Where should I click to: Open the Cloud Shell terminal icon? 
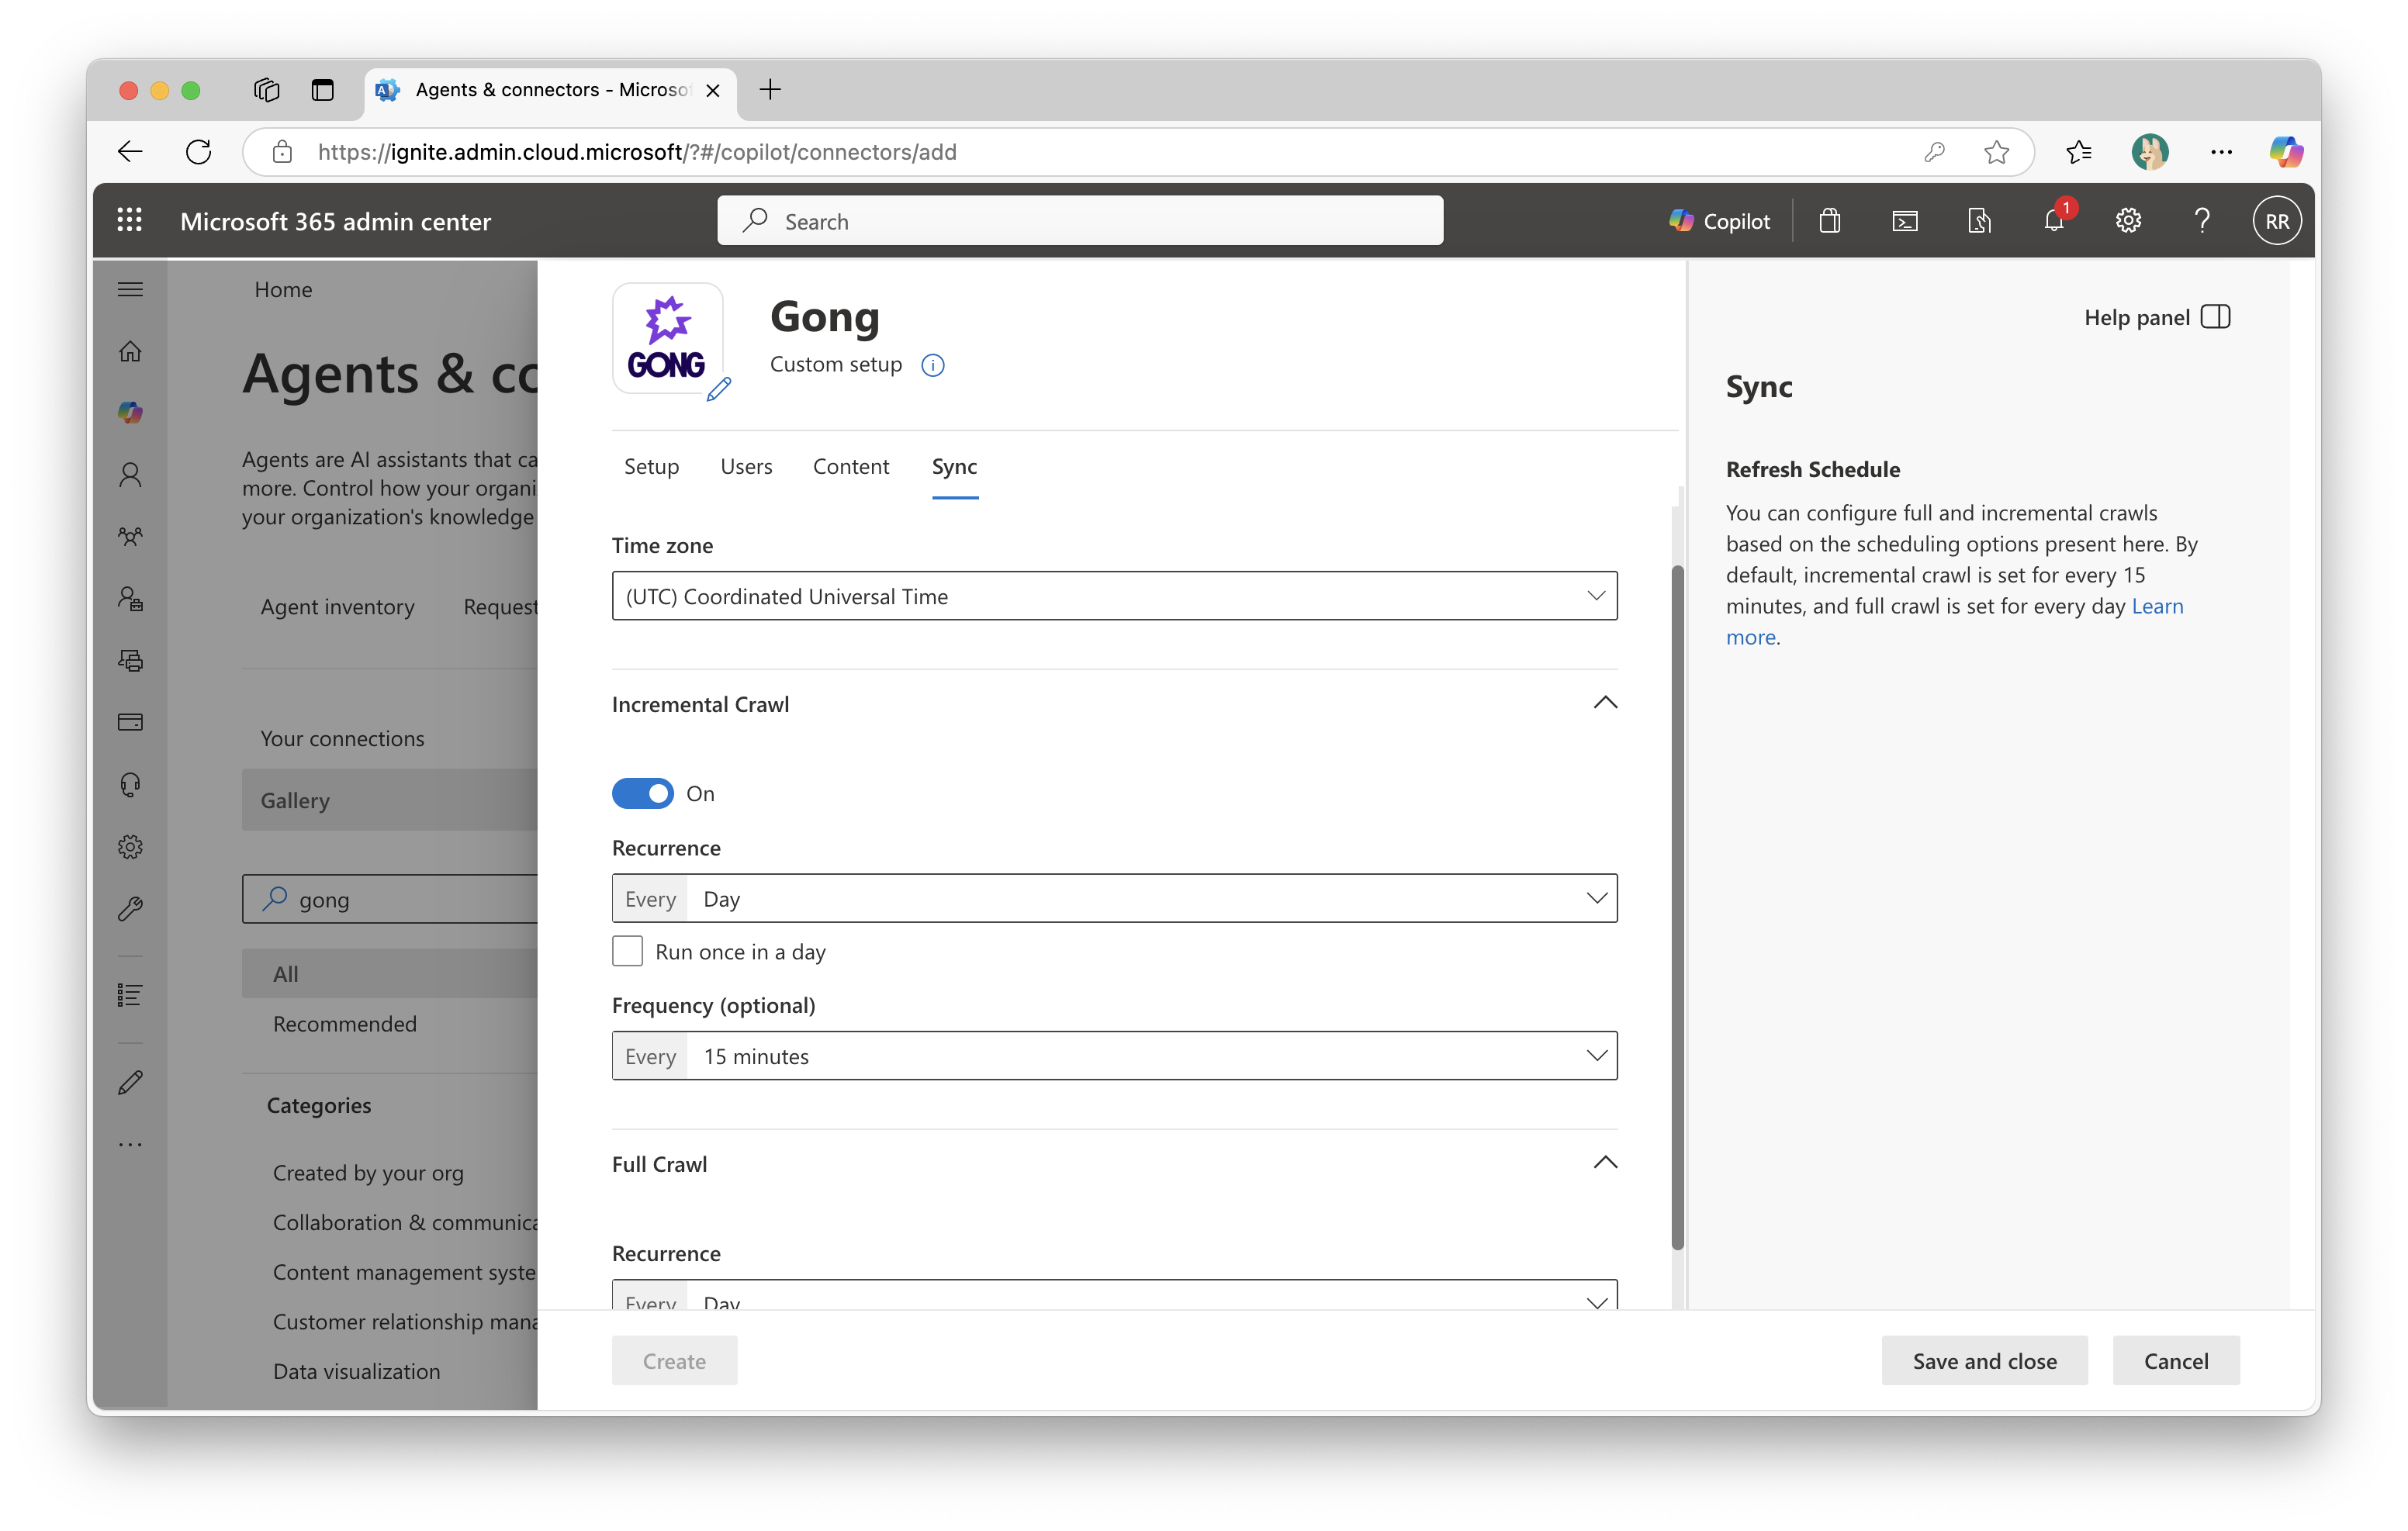(1904, 221)
